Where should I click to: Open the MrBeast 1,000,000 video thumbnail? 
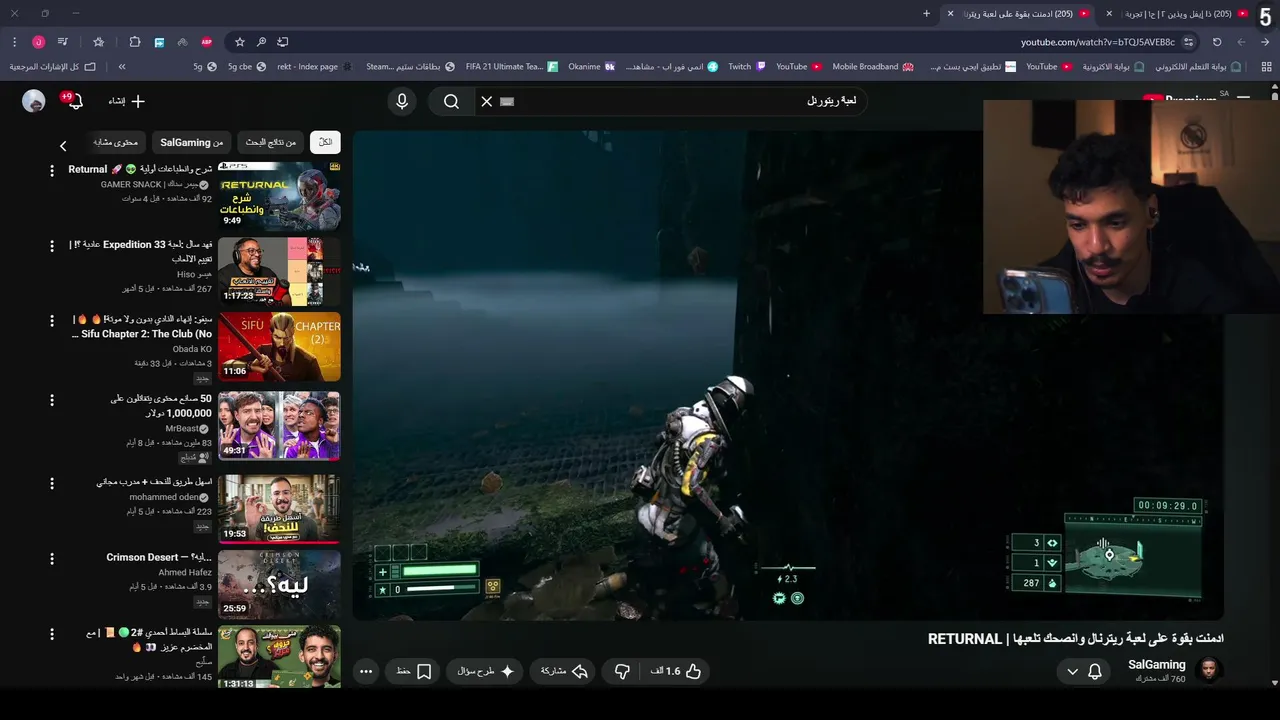(279, 425)
